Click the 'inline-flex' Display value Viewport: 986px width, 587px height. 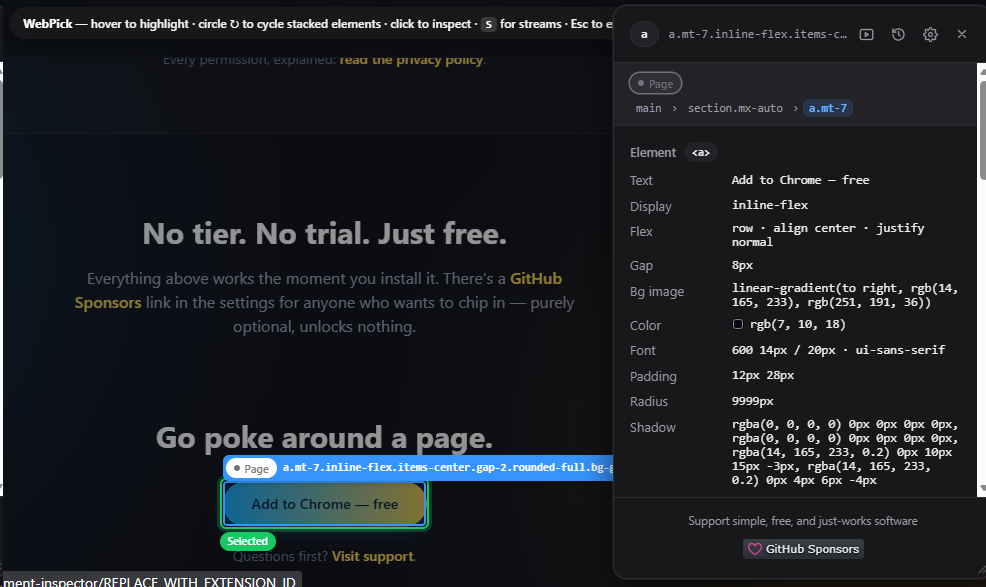(x=770, y=205)
